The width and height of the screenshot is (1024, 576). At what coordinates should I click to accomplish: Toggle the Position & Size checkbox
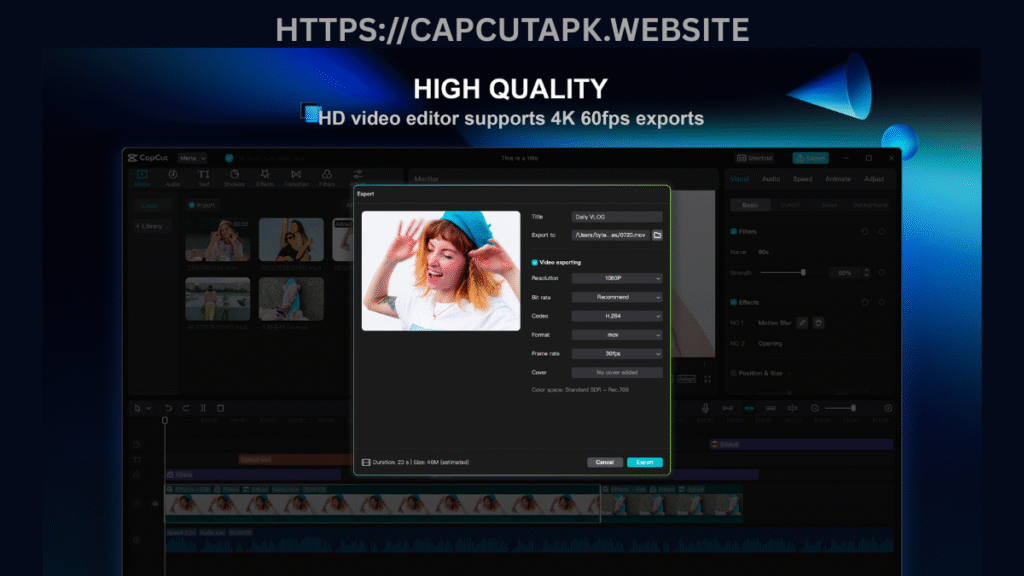(x=733, y=373)
